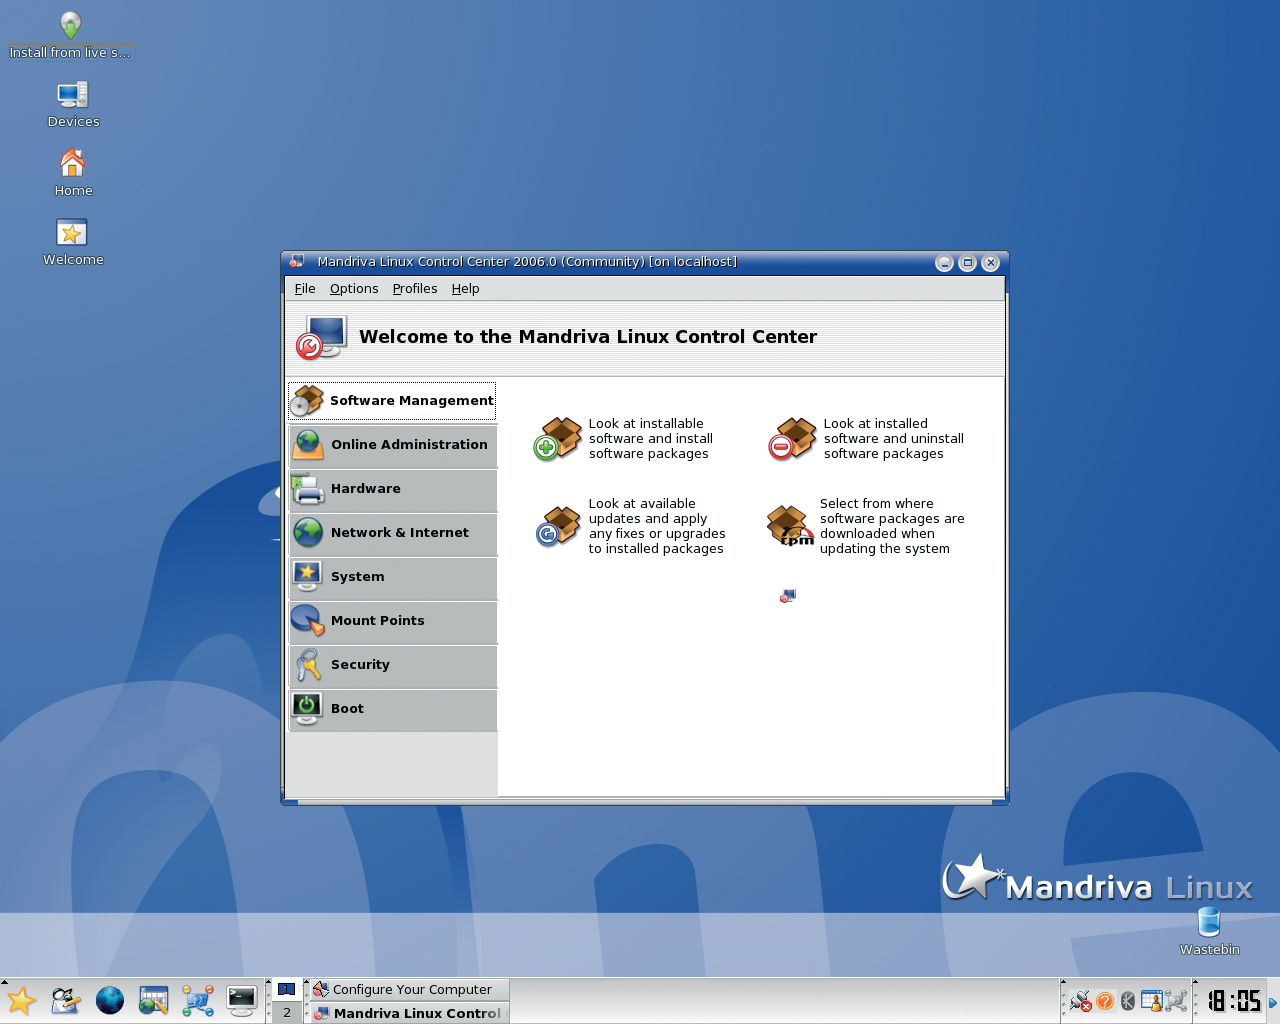
Task: Click the orange question mark tray icon
Action: tap(1105, 1001)
